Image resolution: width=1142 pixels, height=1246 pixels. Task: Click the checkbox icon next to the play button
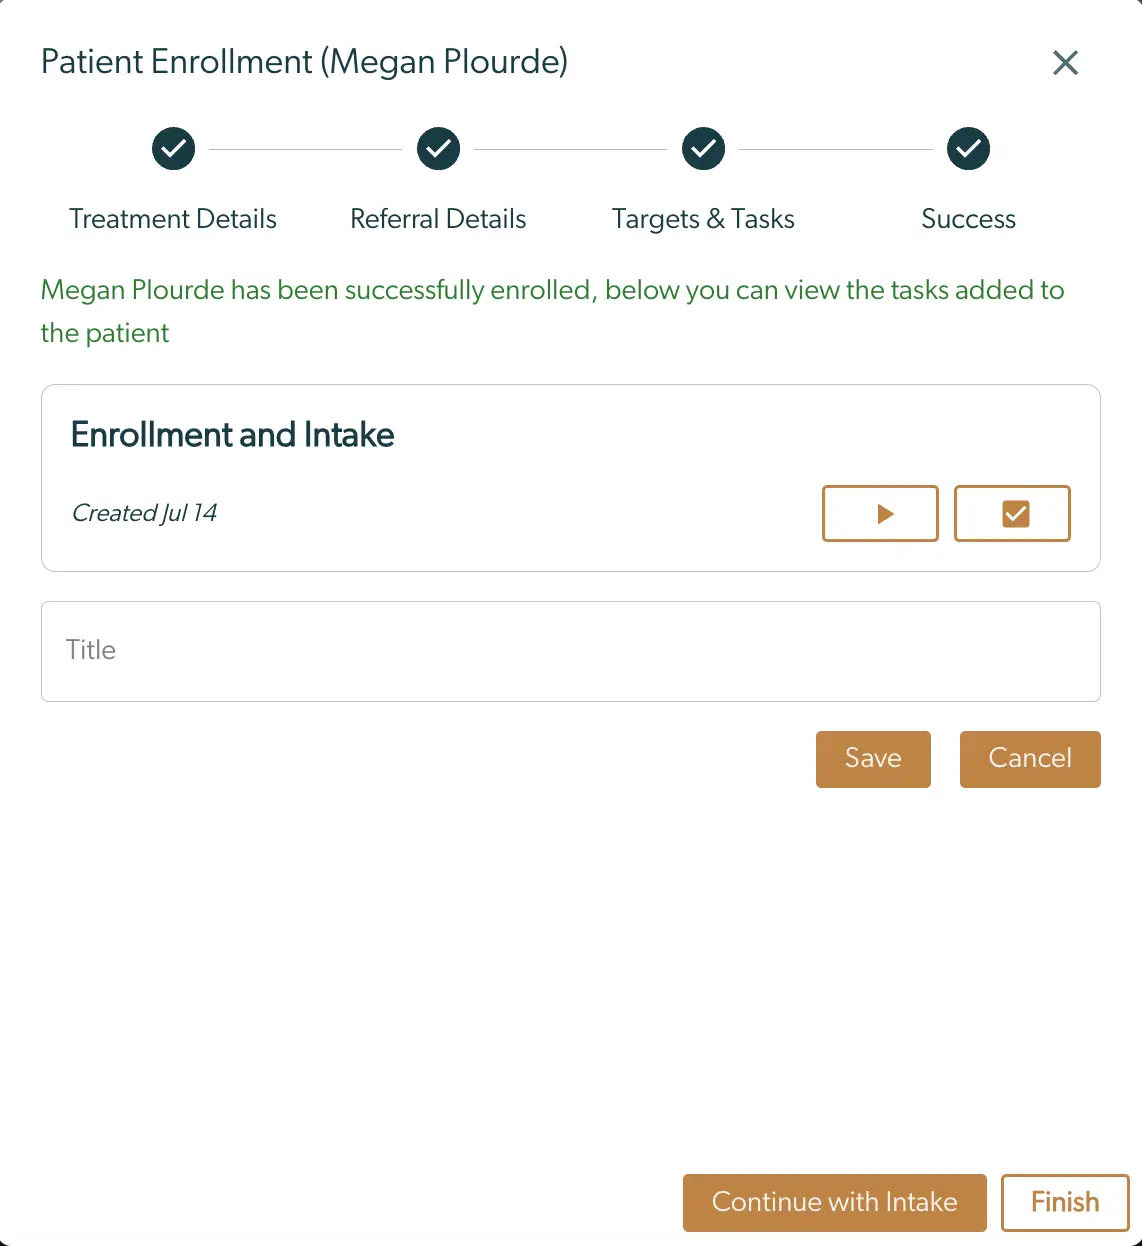[x=1012, y=513]
